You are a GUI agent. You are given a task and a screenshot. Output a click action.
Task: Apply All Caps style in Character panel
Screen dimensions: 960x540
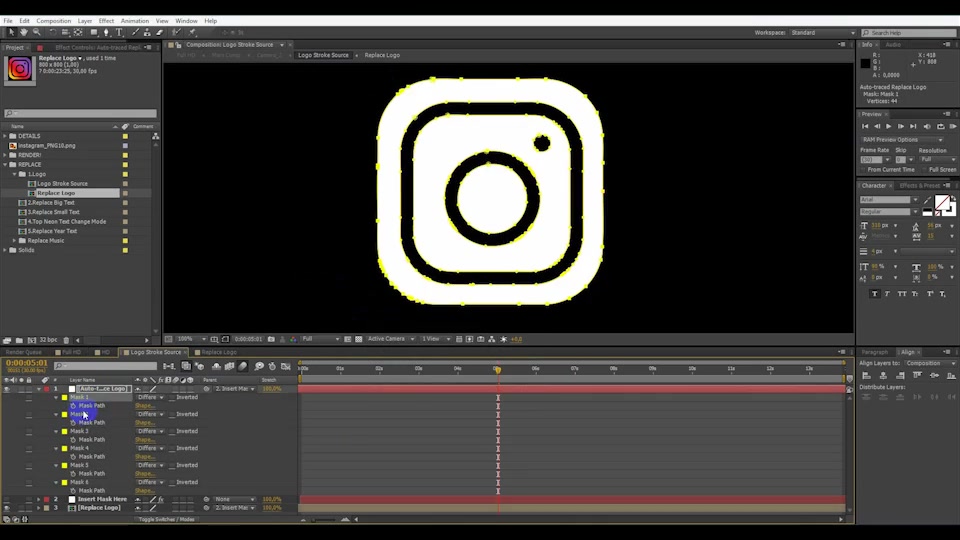point(902,294)
